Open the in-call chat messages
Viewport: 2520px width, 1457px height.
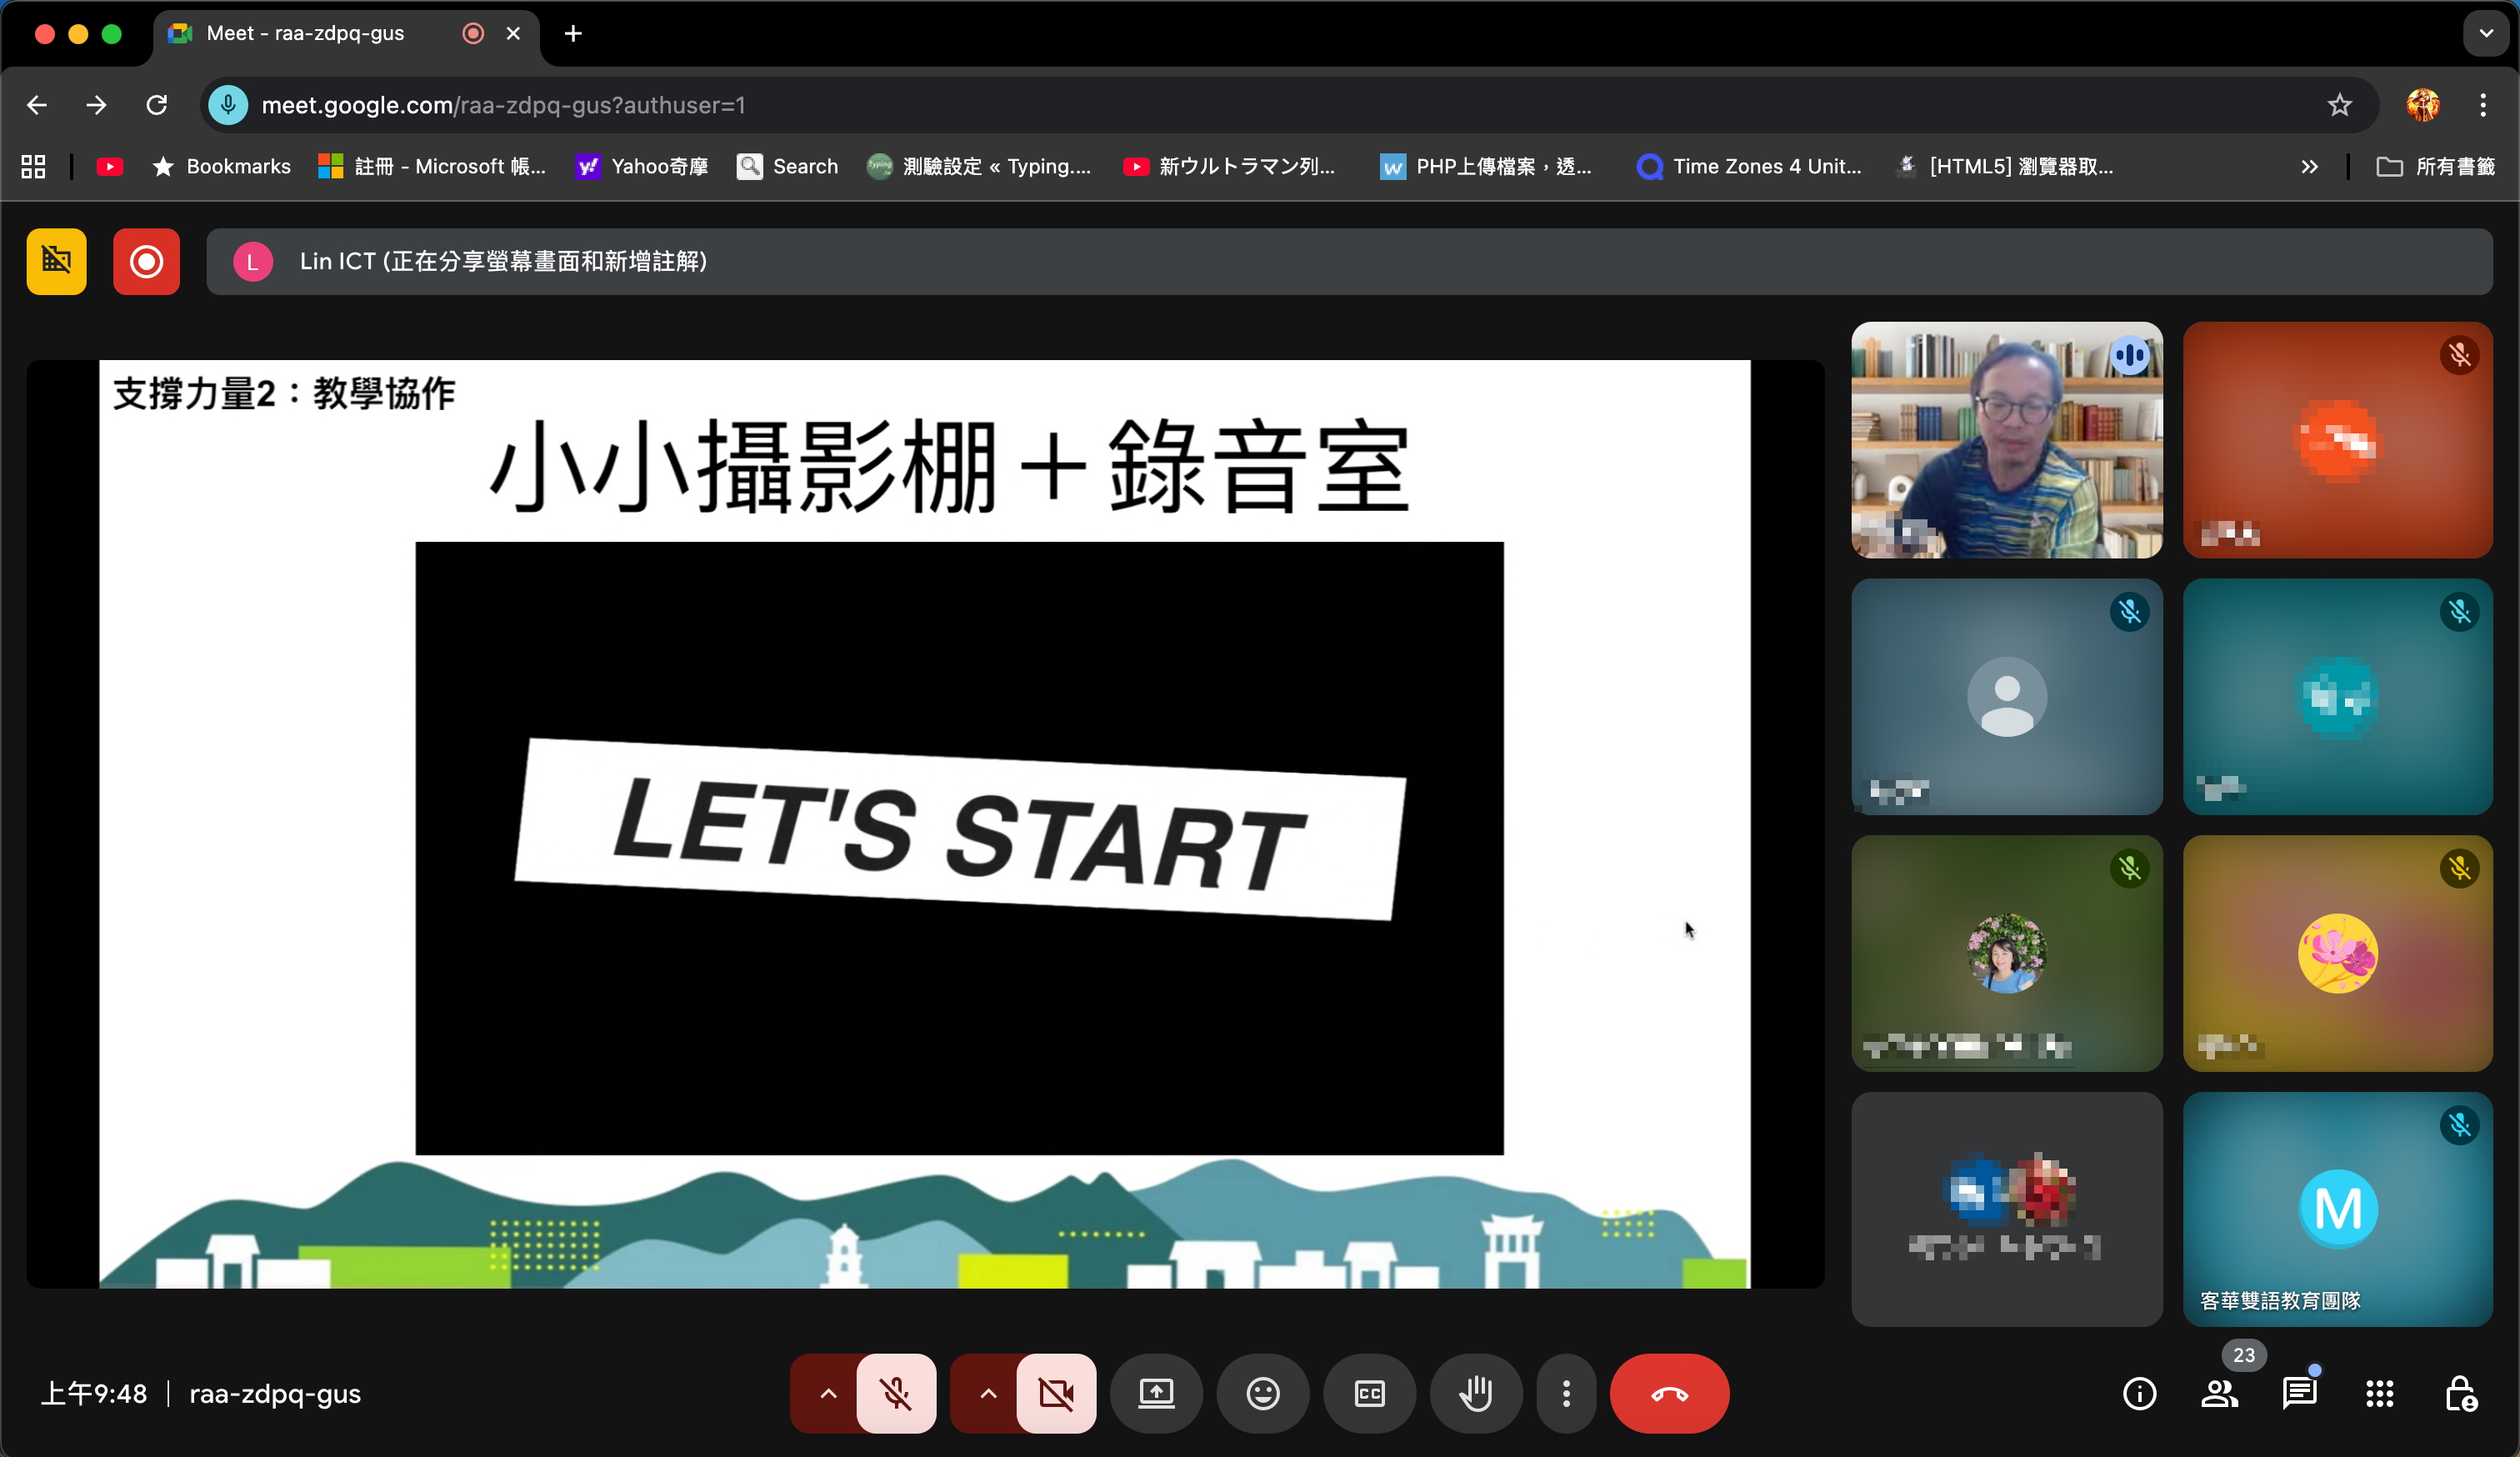tap(2299, 1393)
